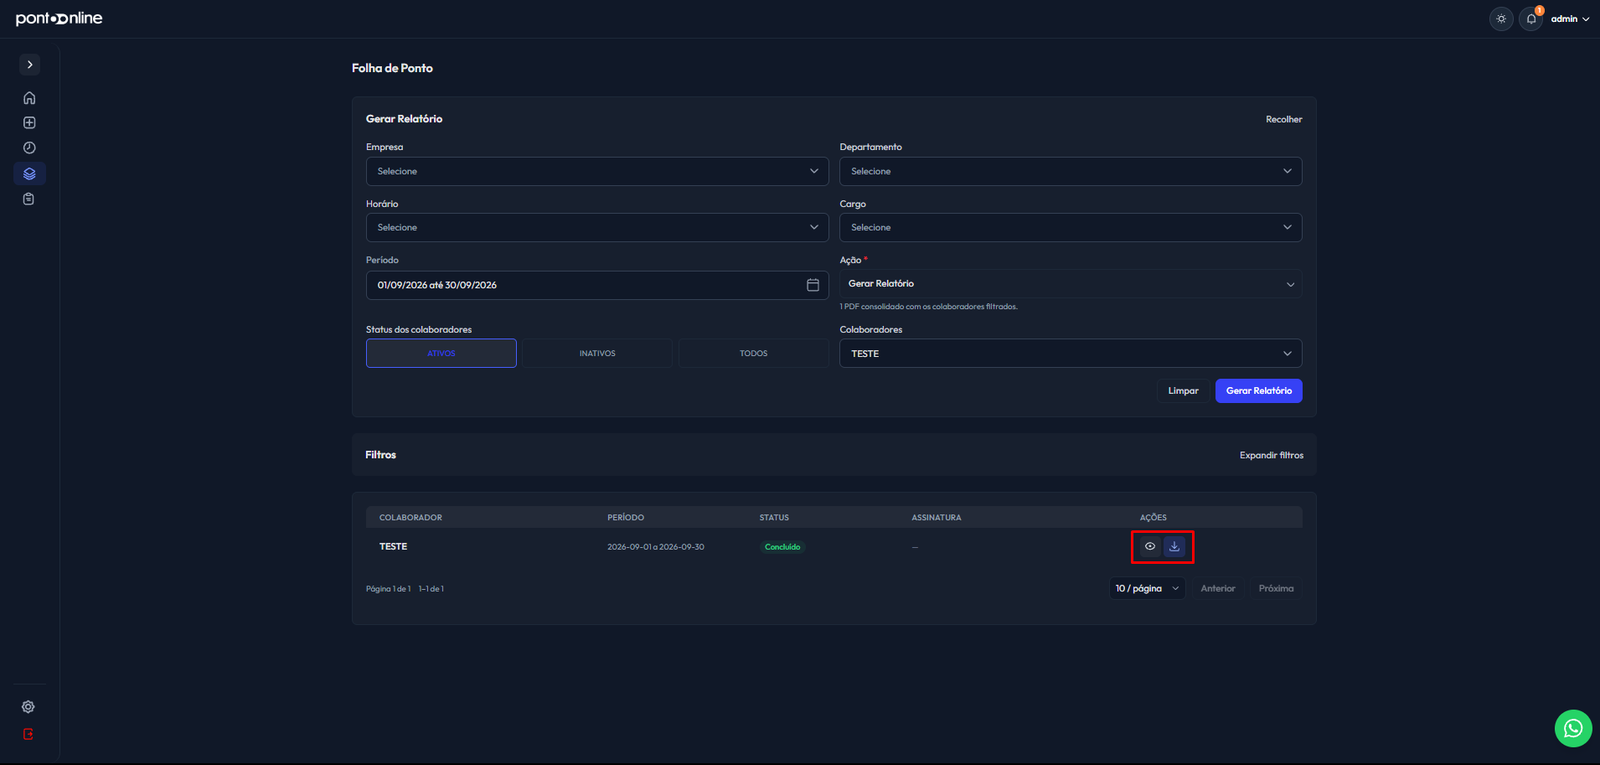Open the Cargo dropdown

click(1071, 227)
